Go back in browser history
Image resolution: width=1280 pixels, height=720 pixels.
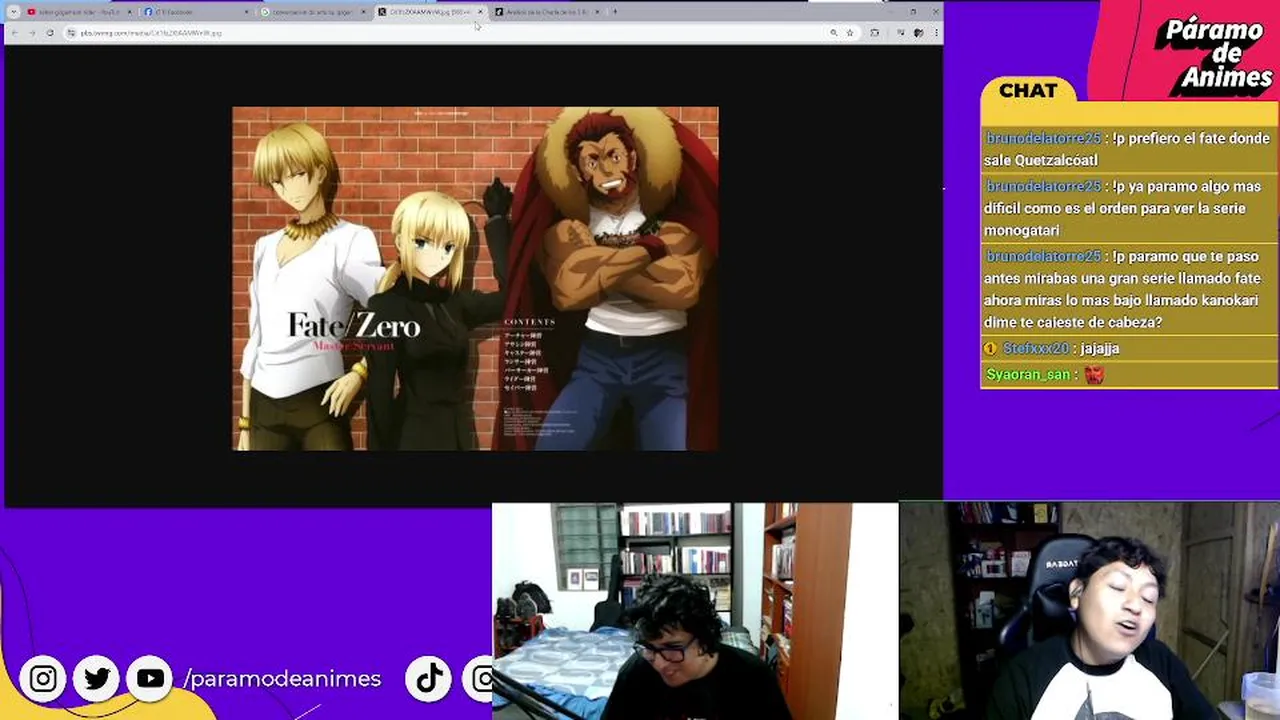[14, 33]
